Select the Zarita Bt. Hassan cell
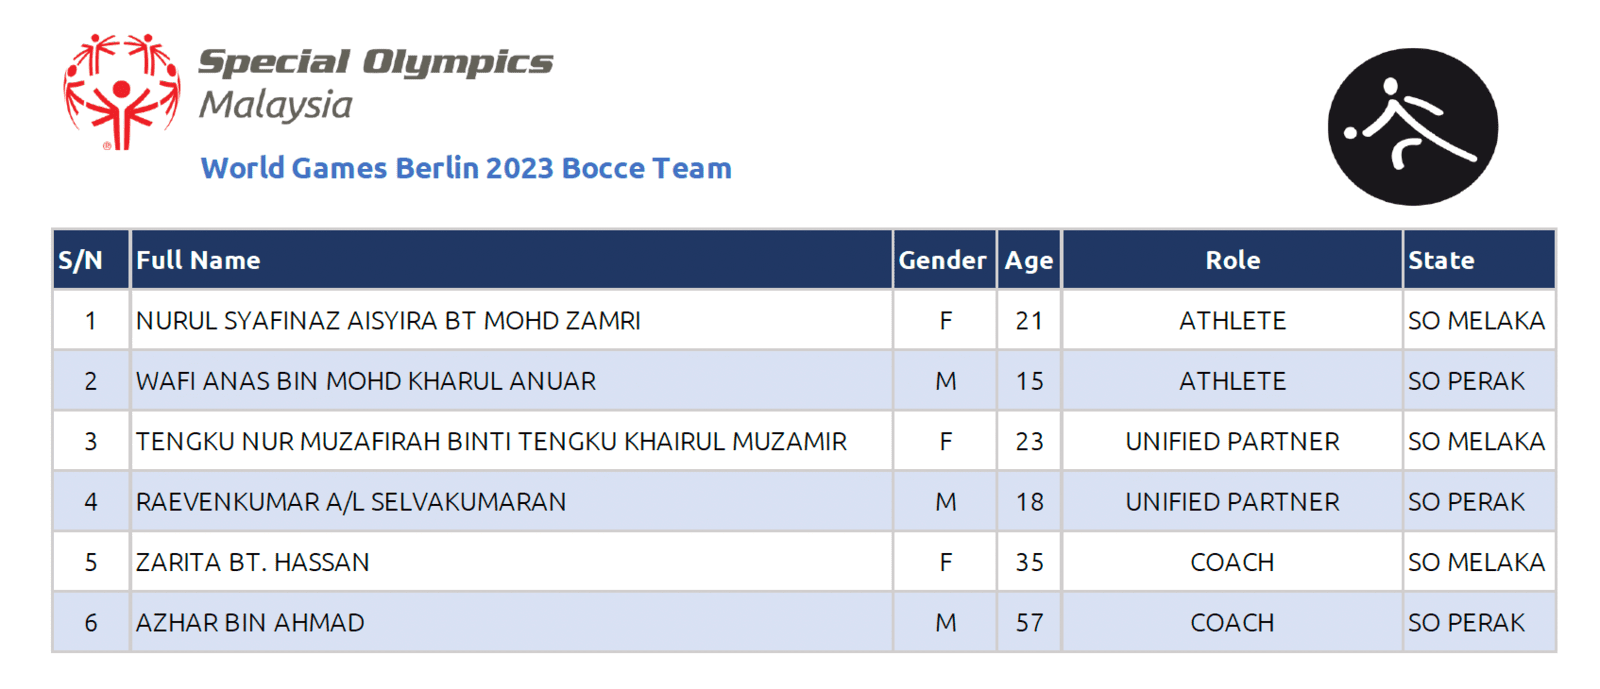 tap(511, 562)
